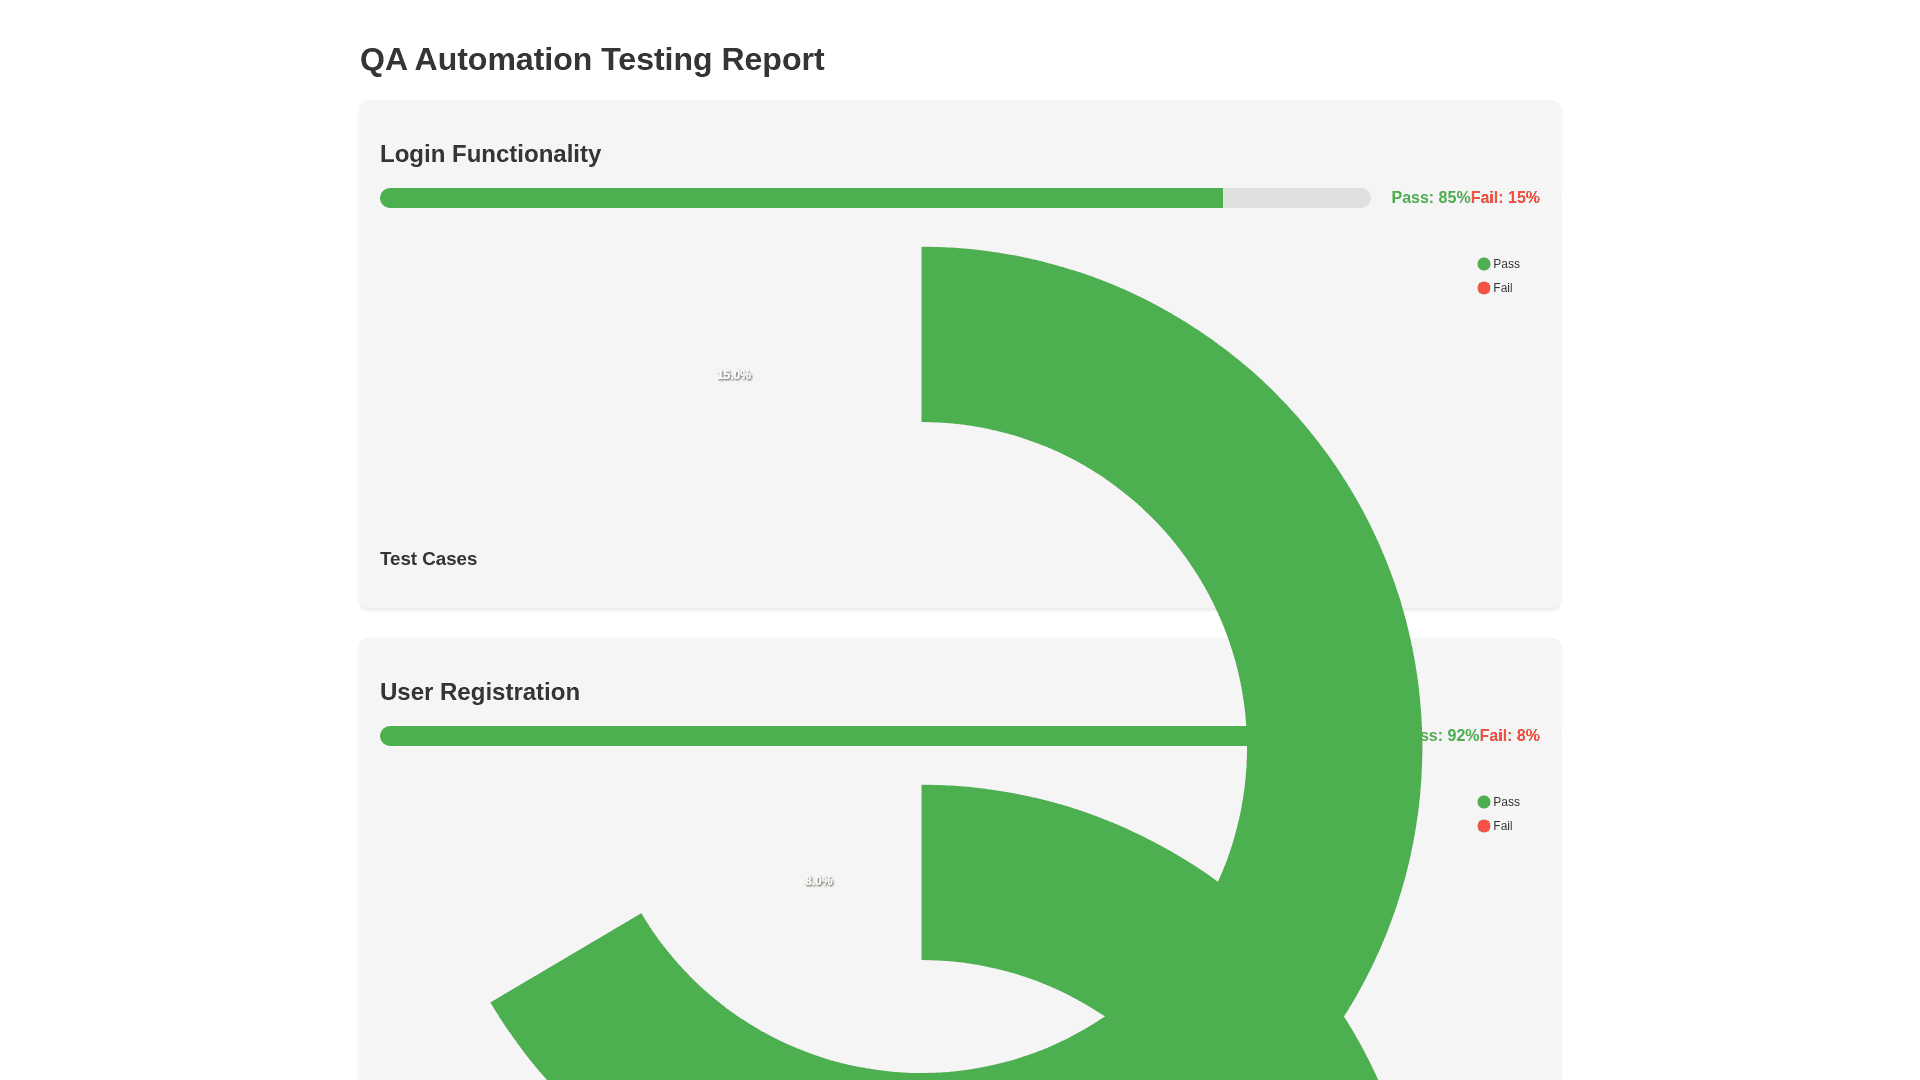
Task: Click the User Registration section heading
Action: pyautogui.click(x=479, y=692)
